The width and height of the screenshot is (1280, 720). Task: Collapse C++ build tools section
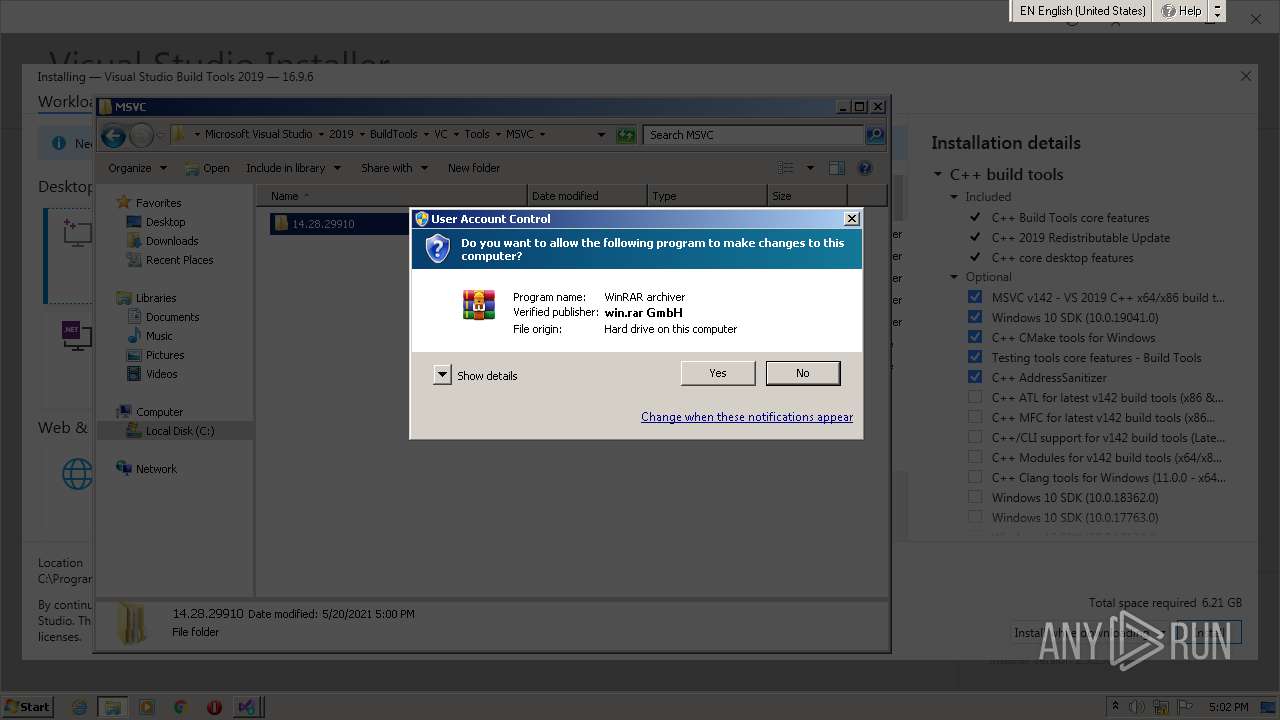click(938, 174)
